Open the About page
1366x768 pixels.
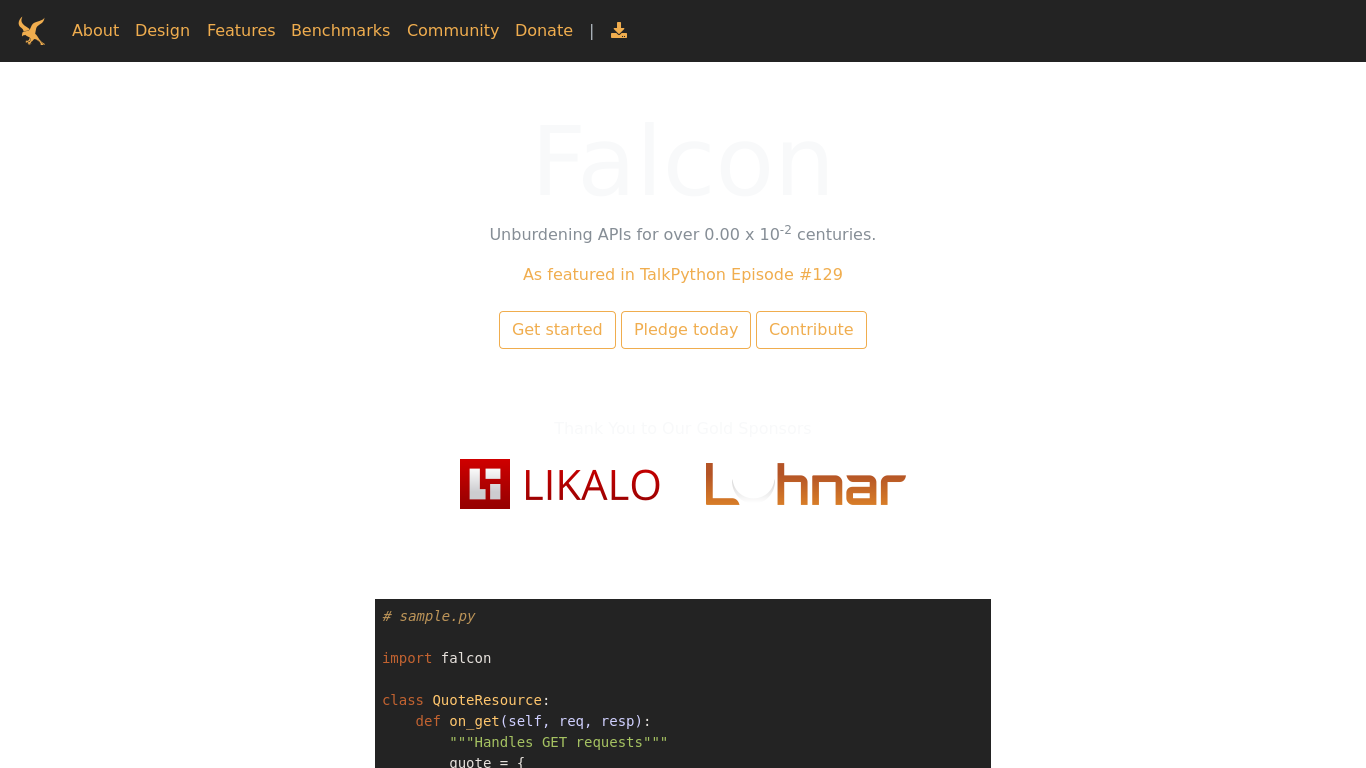[x=95, y=30]
